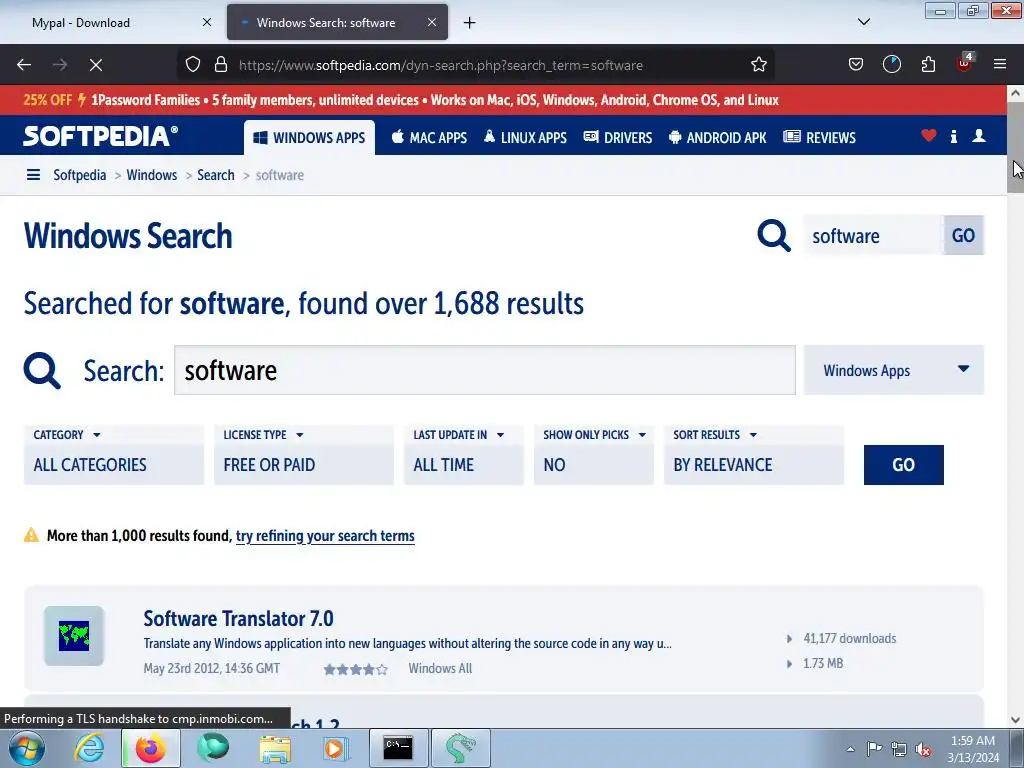Close the Windows Search: software tab
The height and width of the screenshot is (768, 1024).
432,22
